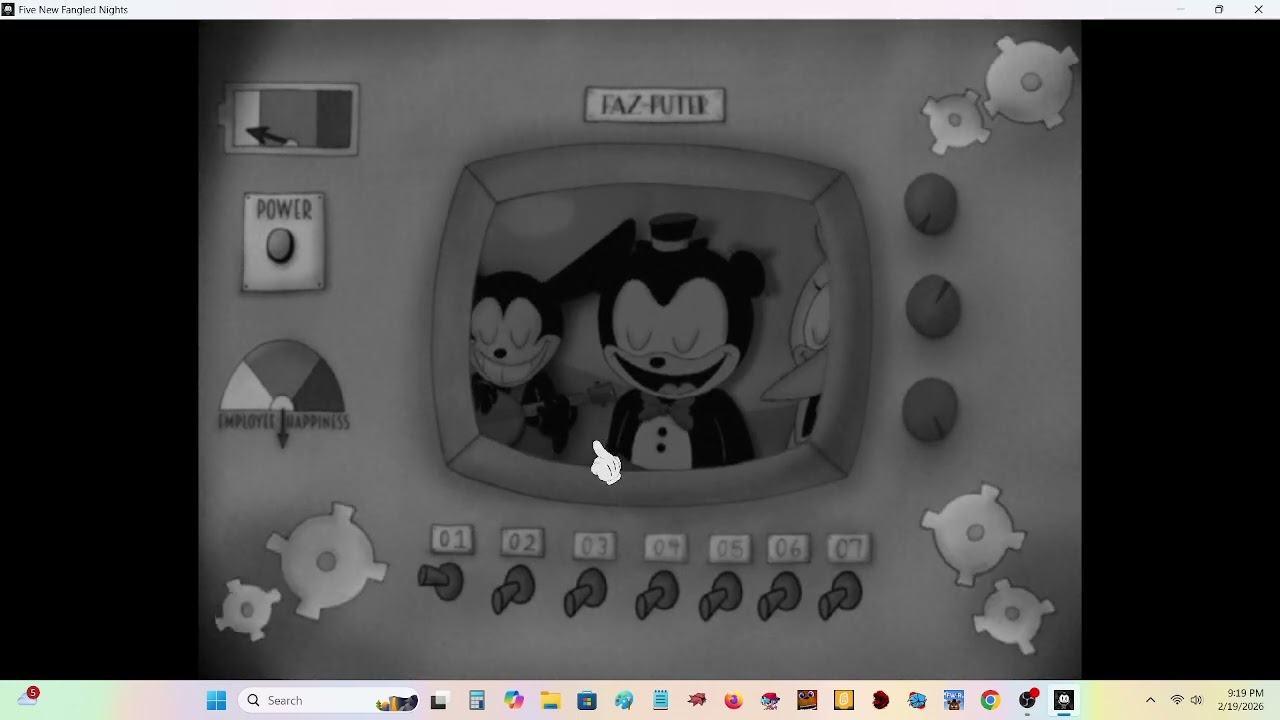
Task: Flip the lever under camera 06
Action: (x=780, y=596)
